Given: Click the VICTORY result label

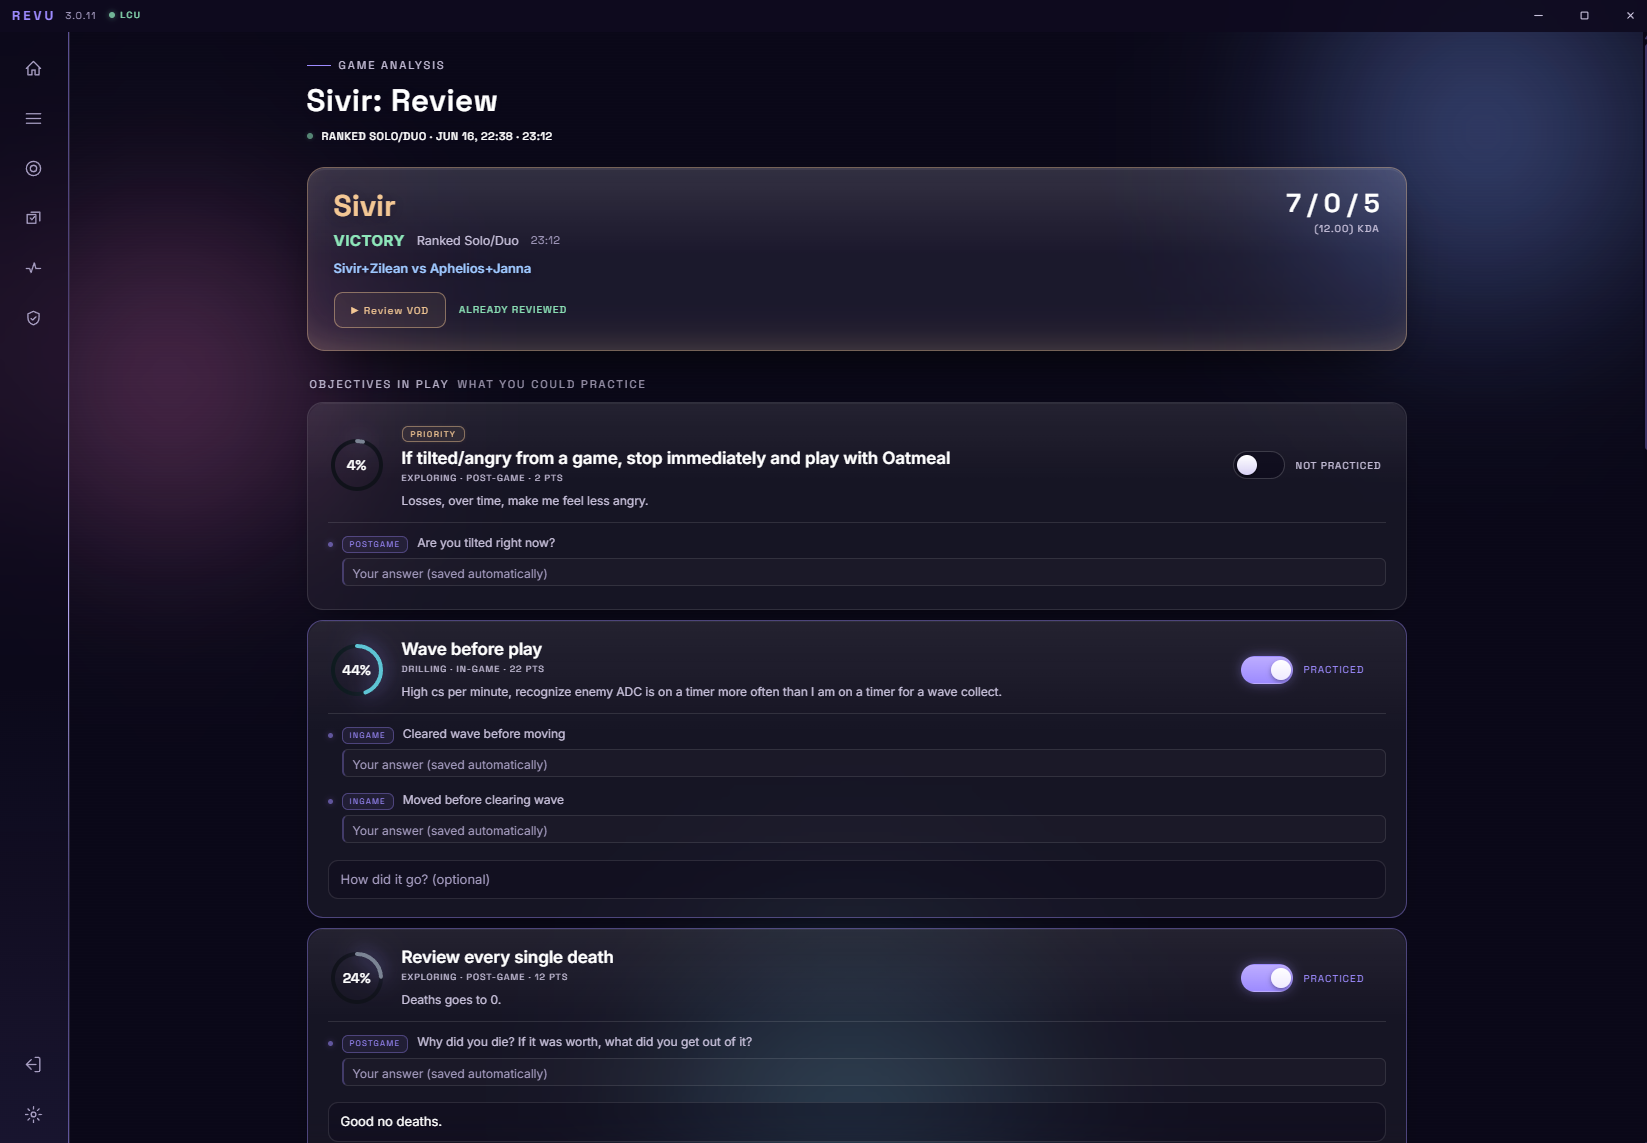Looking at the screenshot, I should pos(368,241).
